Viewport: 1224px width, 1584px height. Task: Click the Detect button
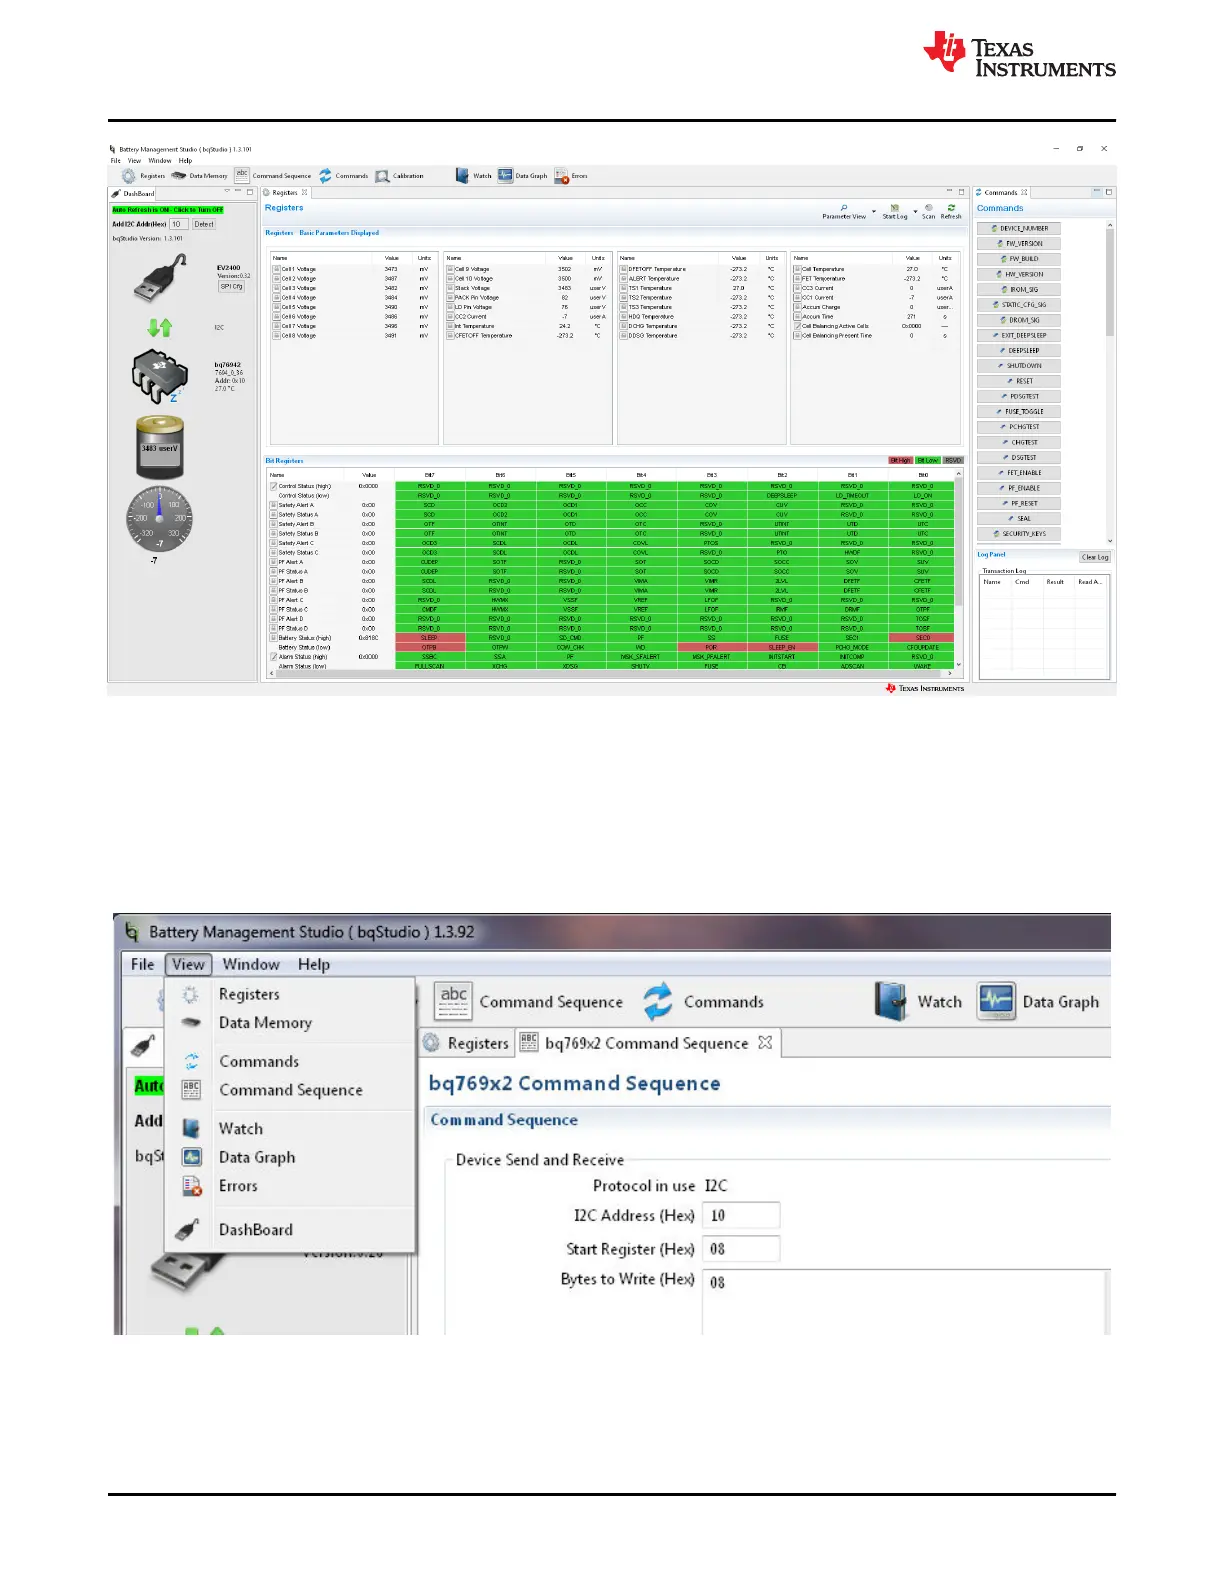tap(204, 224)
